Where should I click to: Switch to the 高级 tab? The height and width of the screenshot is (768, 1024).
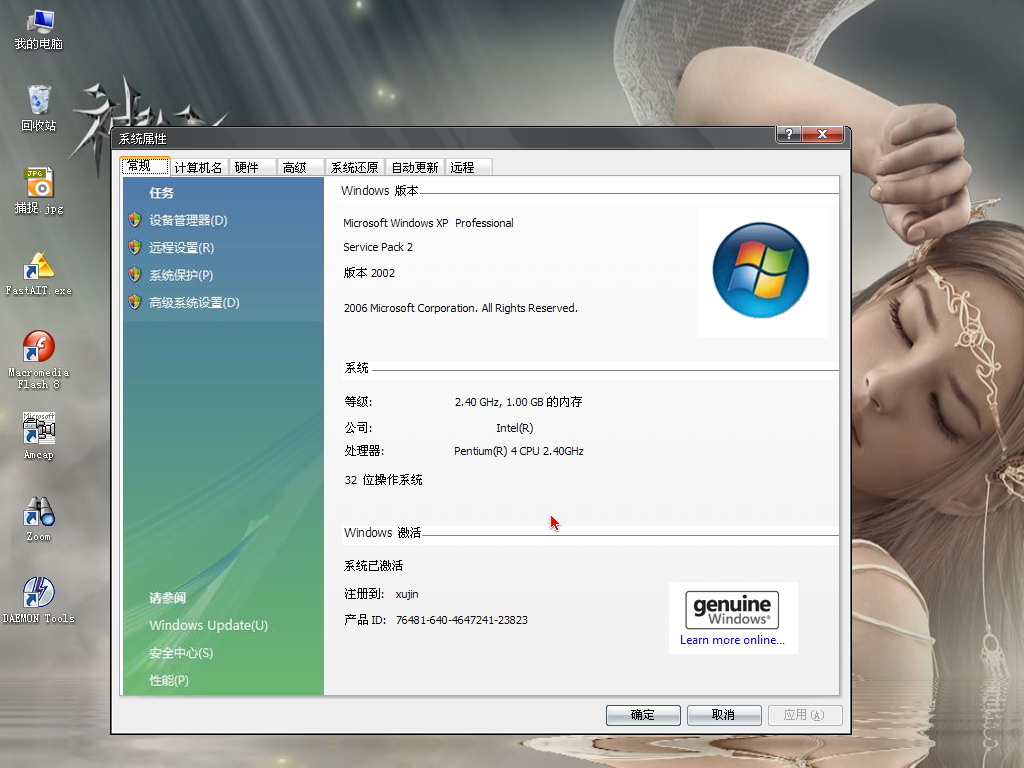[300, 168]
